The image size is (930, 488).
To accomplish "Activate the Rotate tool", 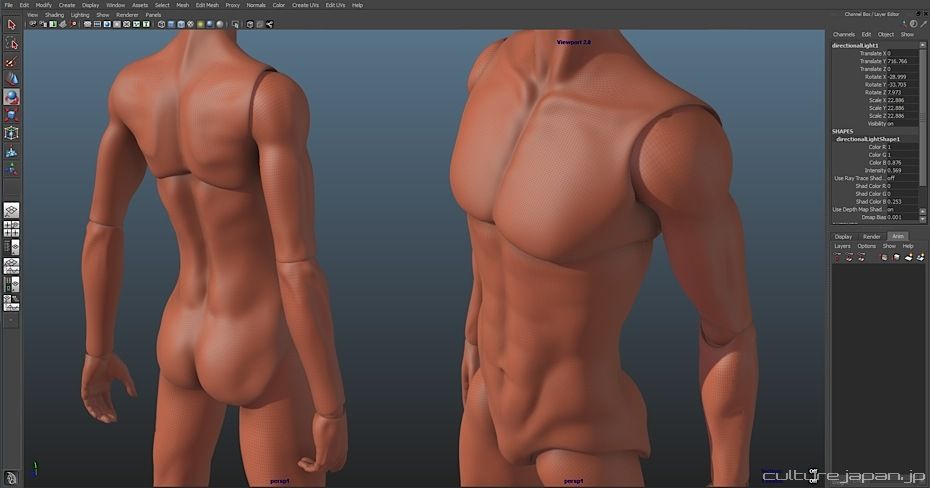I will 11,97.
